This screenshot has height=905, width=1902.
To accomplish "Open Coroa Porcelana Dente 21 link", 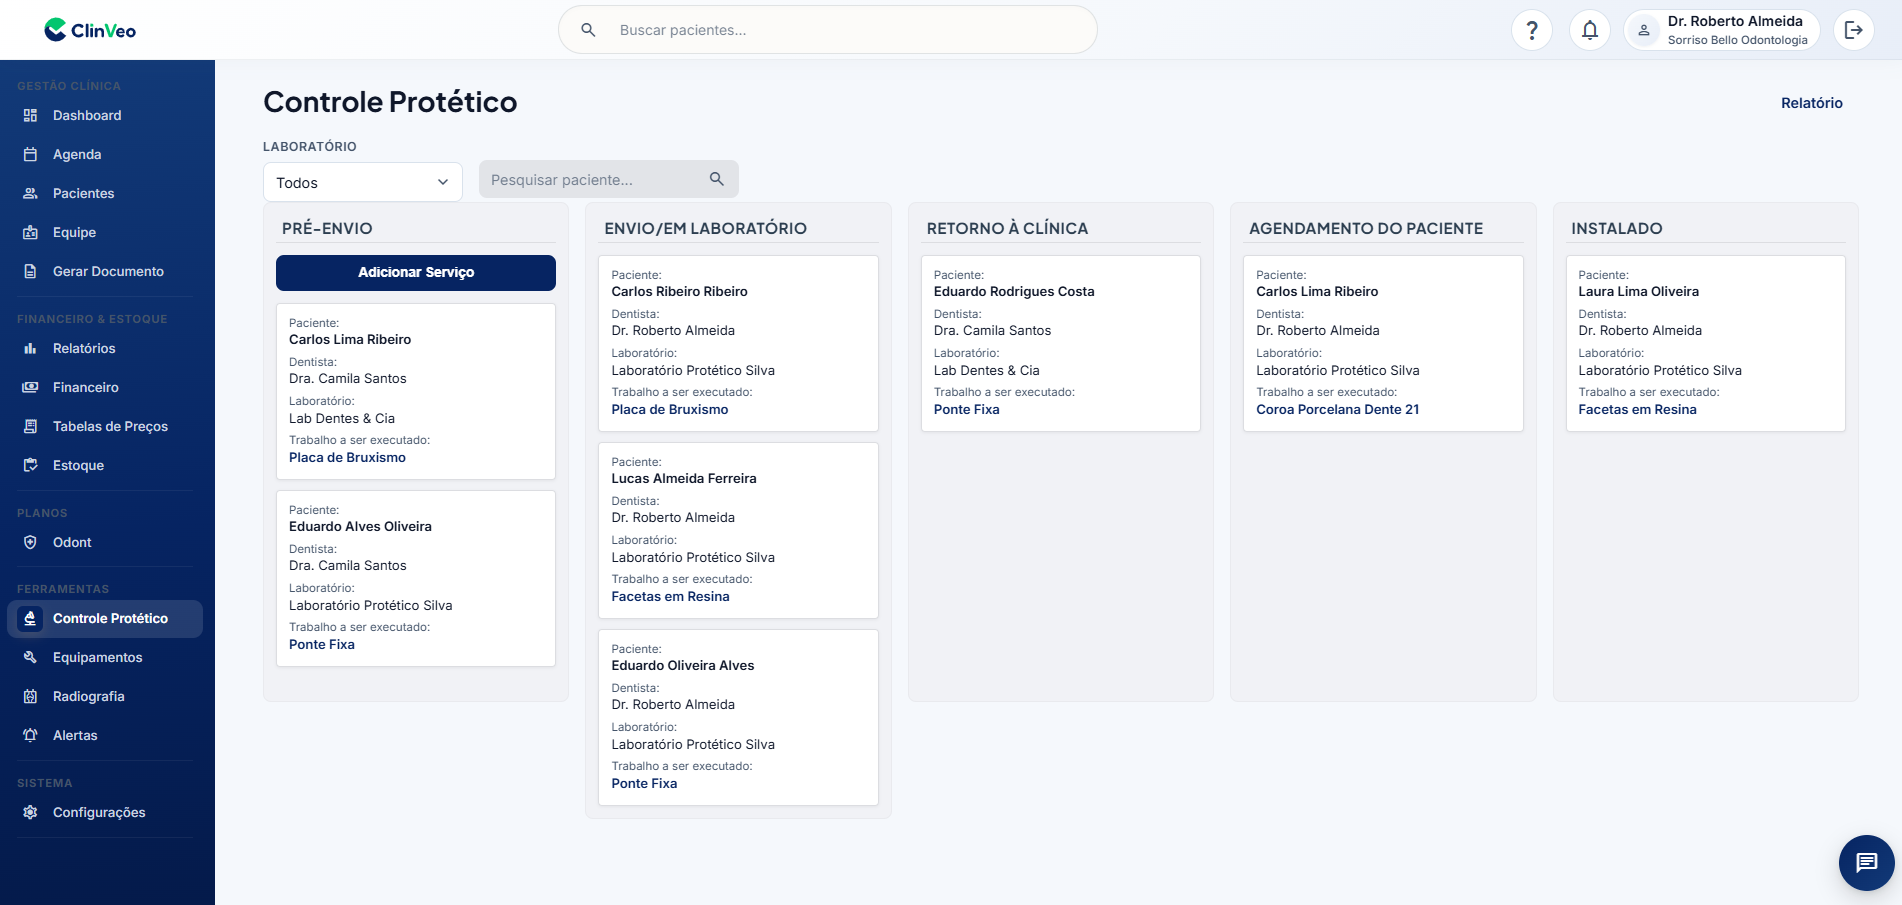I will pyautogui.click(x=1337, y=409).
